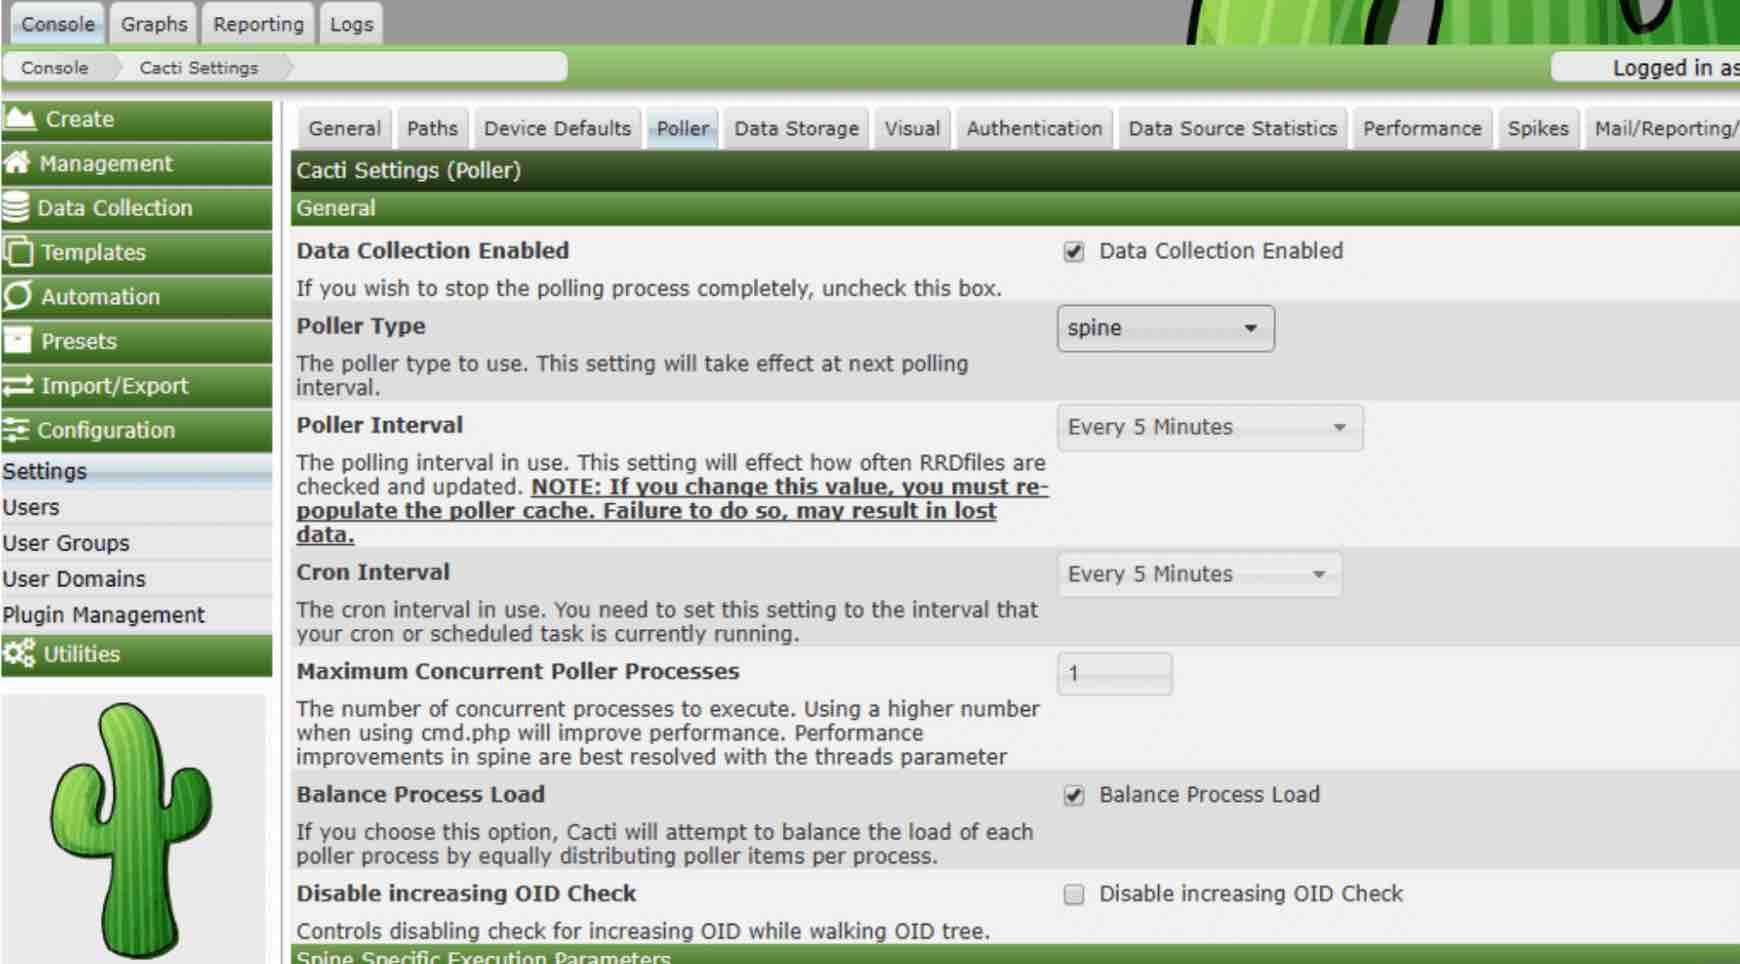This screenshot has height=964, width=1740.
Task: Open the Visual settings tab
Action: pyautogui.click(x=912, y=129)
